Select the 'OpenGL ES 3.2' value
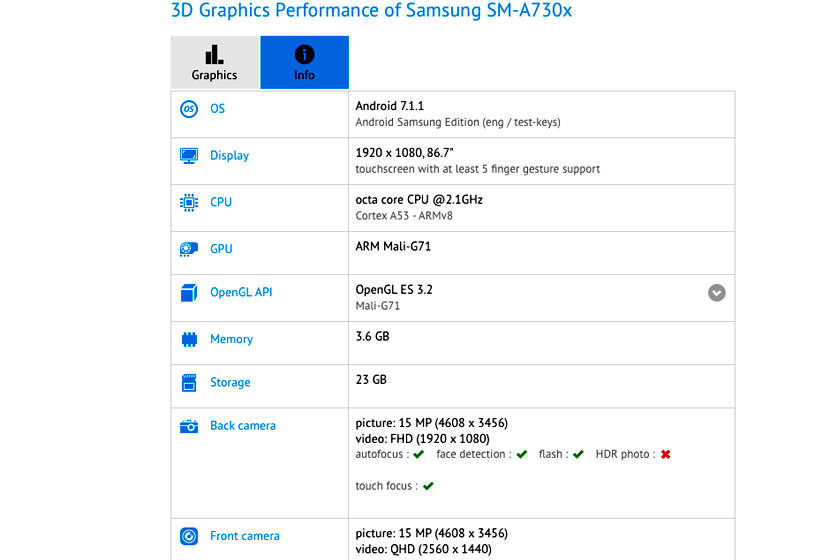Viewport: 840px width, 560px height. pos(394,290)
